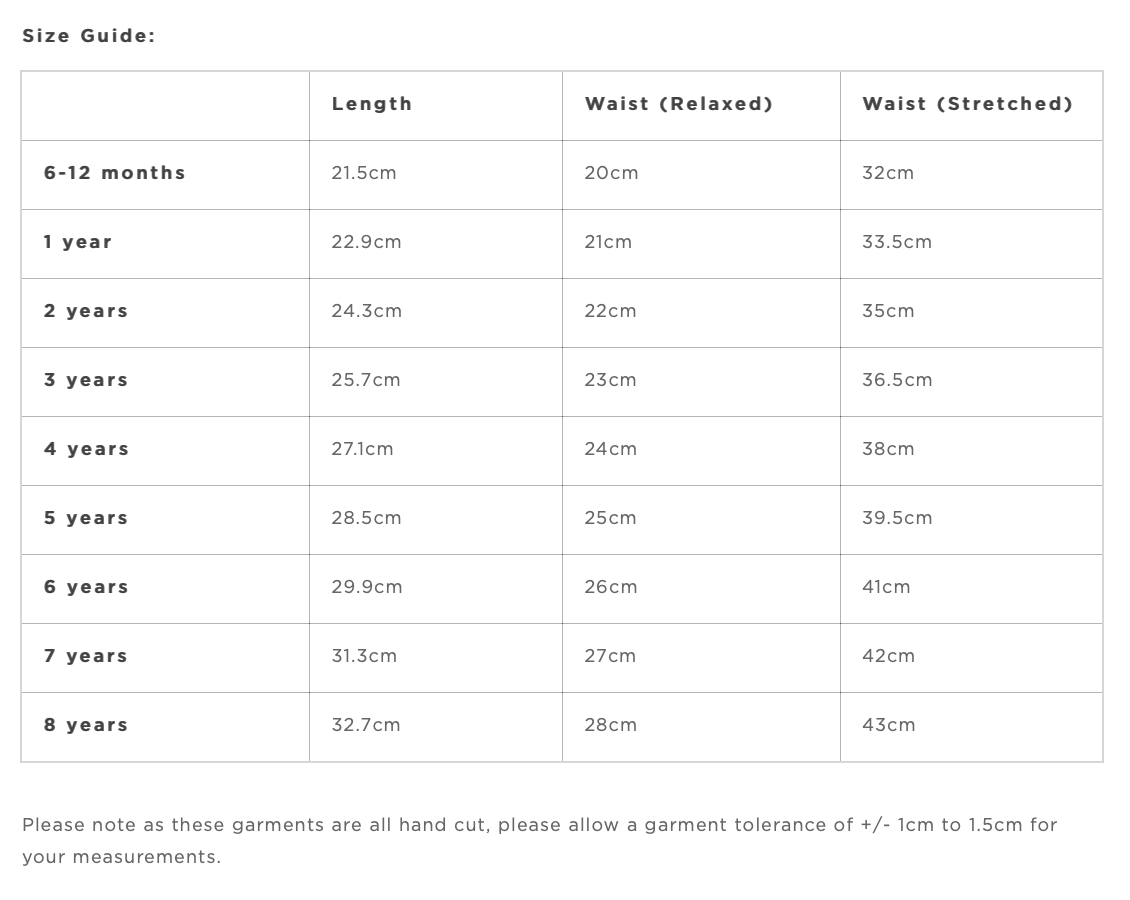
Task: Select the 7 years row label
Action: point(86,656)
